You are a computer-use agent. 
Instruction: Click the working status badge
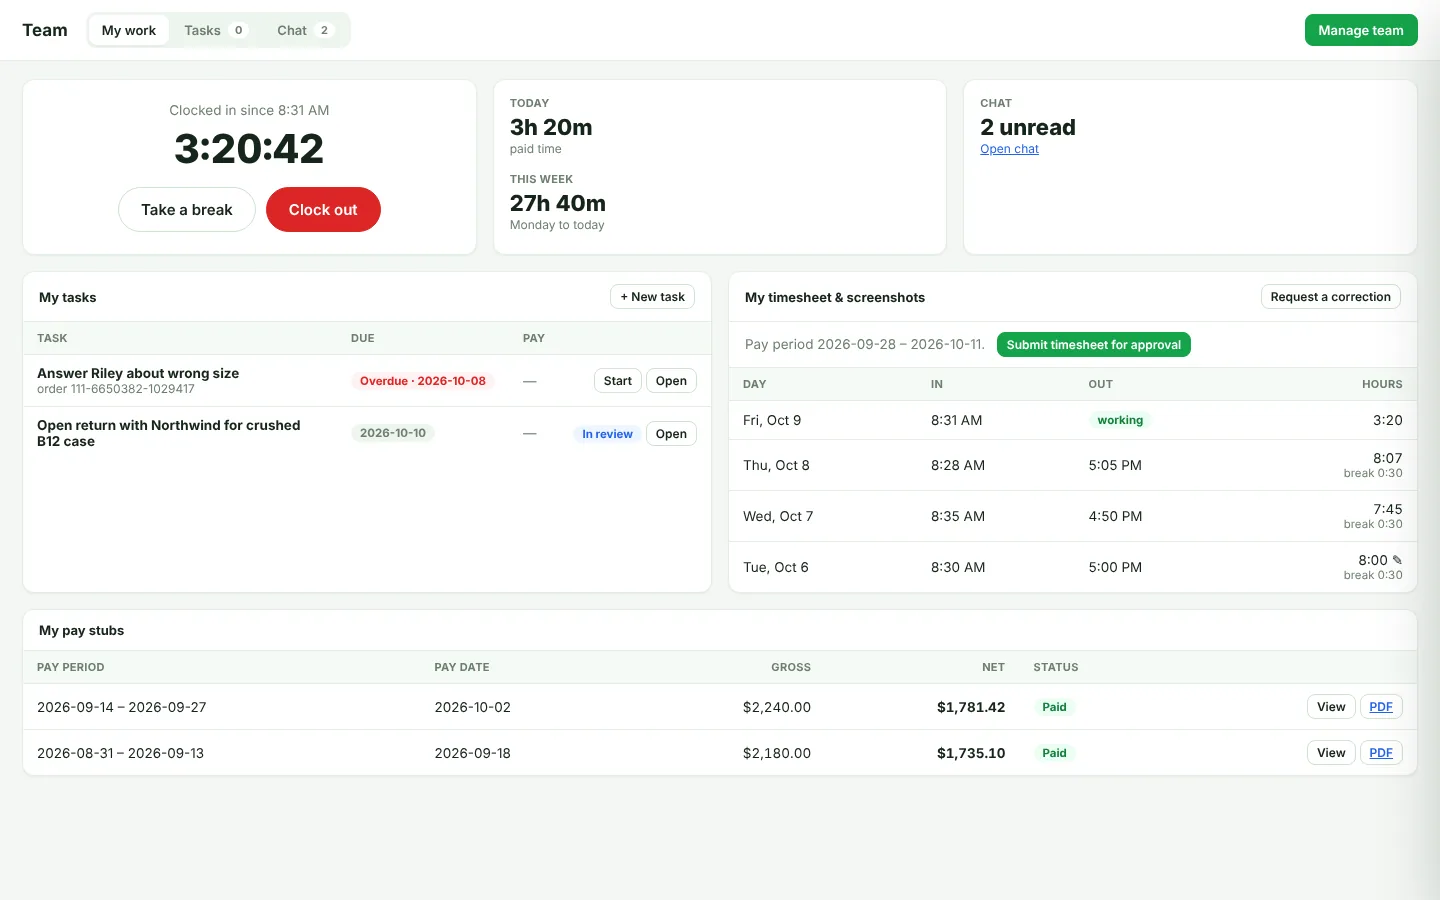coord(1120,420)
